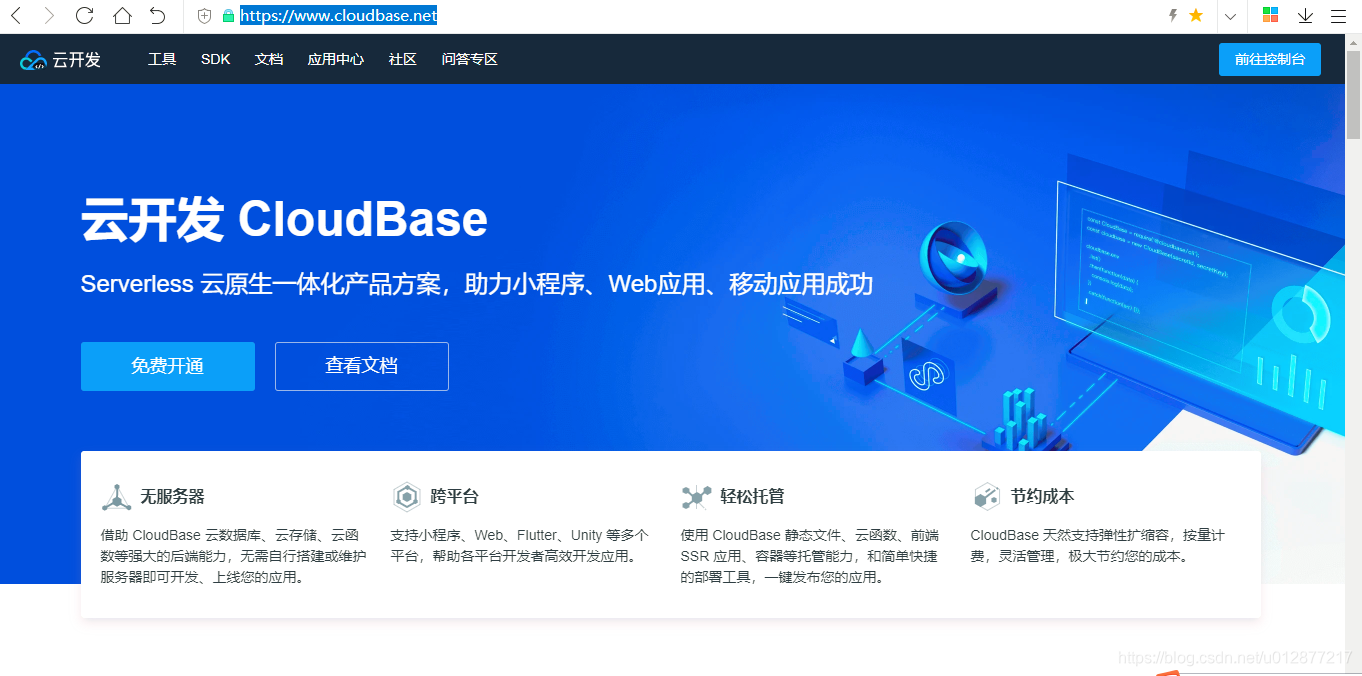
Task: Click the CloudBase cloud logo in navbar
Action: (32, 59)
